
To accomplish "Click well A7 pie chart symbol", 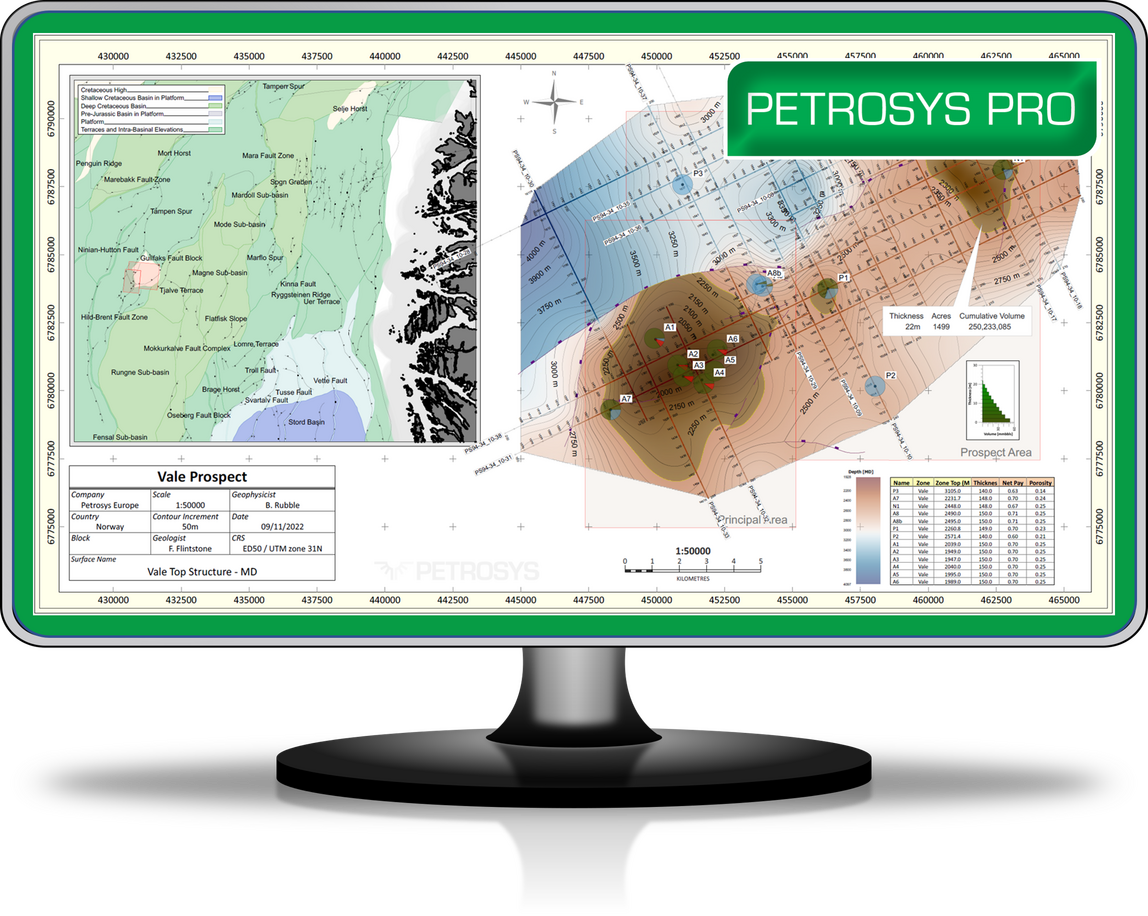I will click(x=611, y=408).
